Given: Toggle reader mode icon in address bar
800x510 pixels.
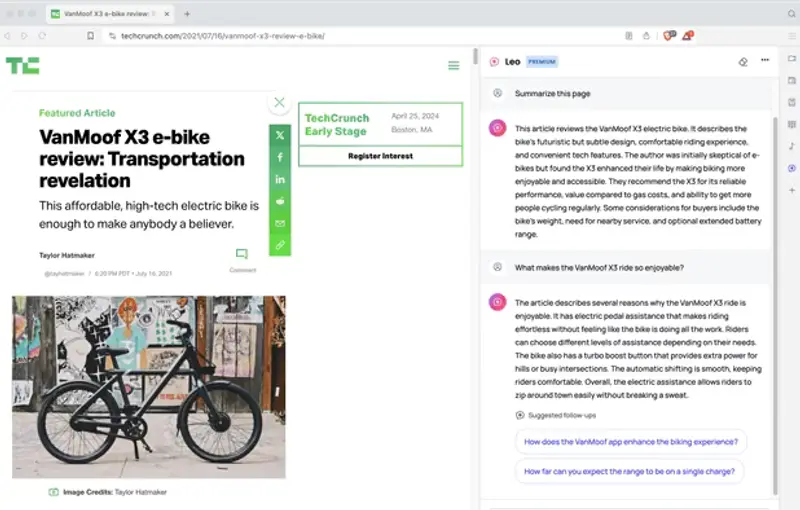Looking at the screenshot, I should tap(629, 36).
